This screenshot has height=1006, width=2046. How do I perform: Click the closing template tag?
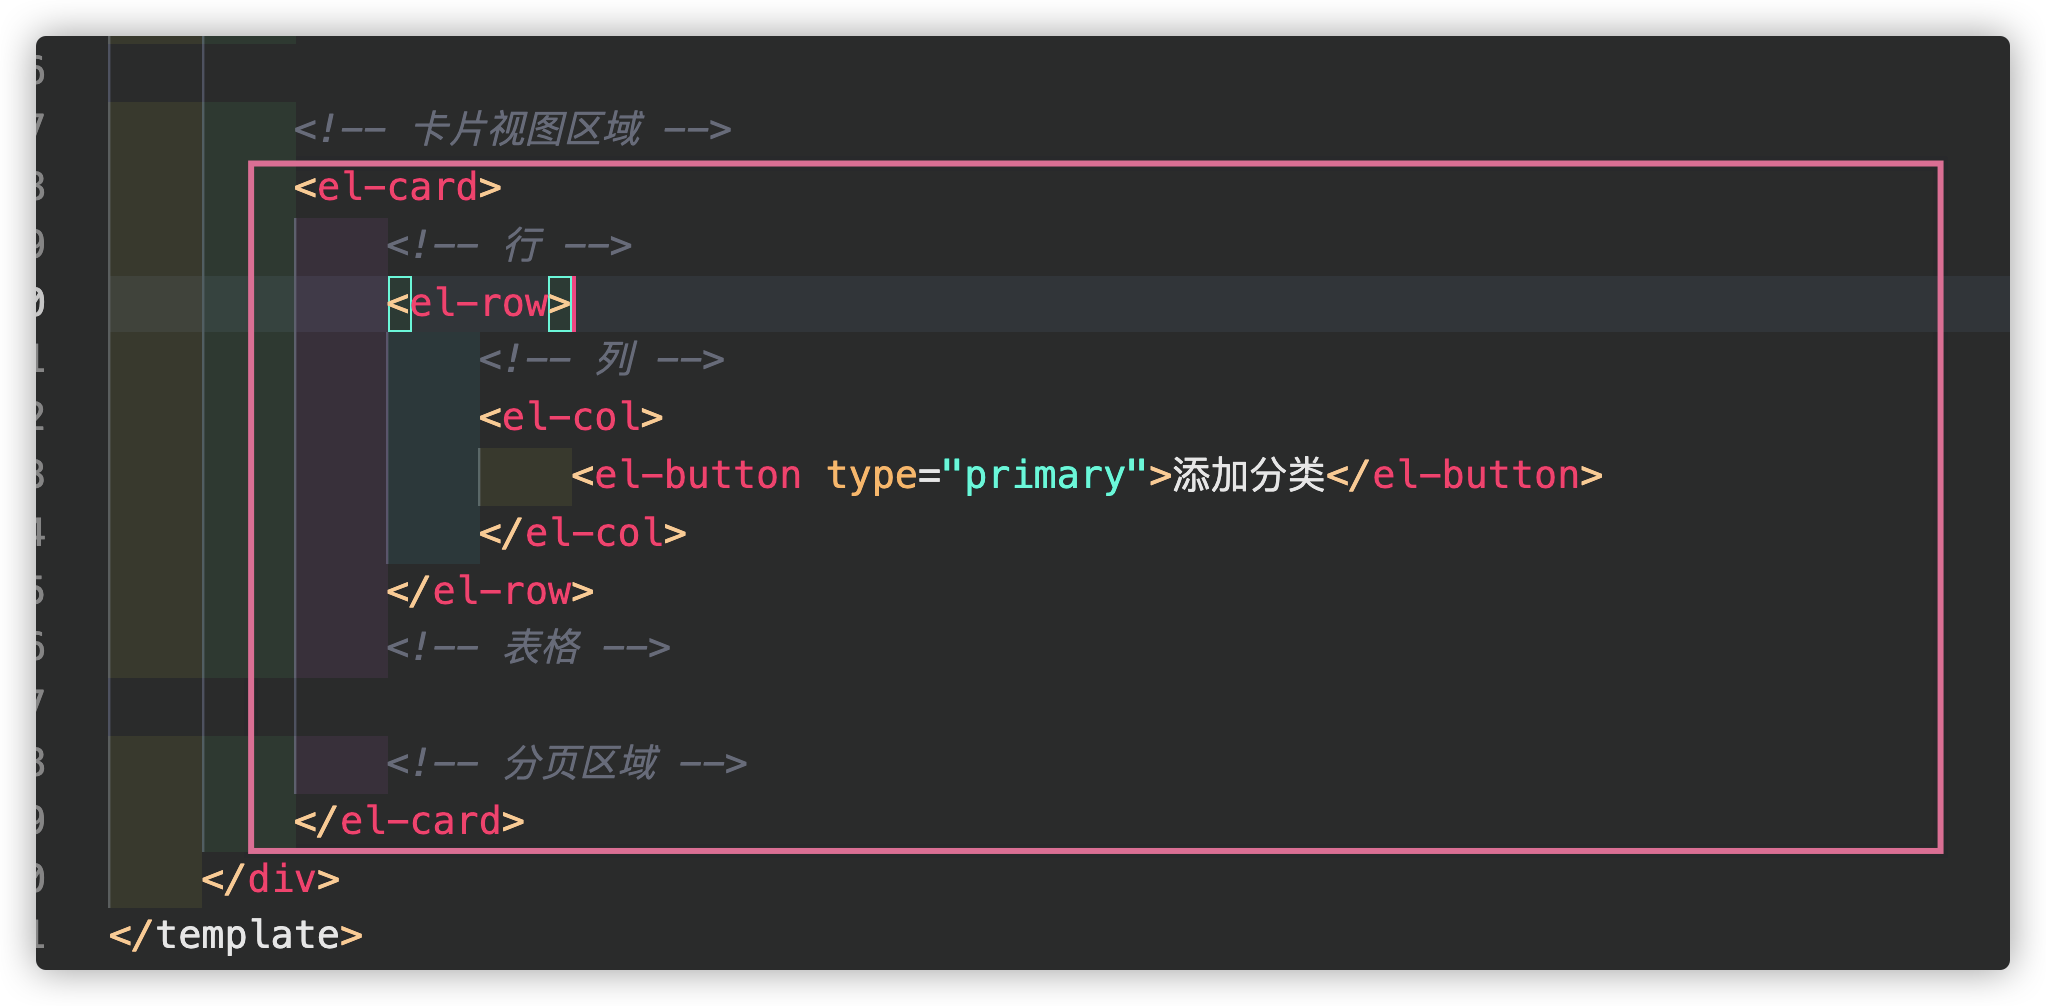[x=236, y=935]
